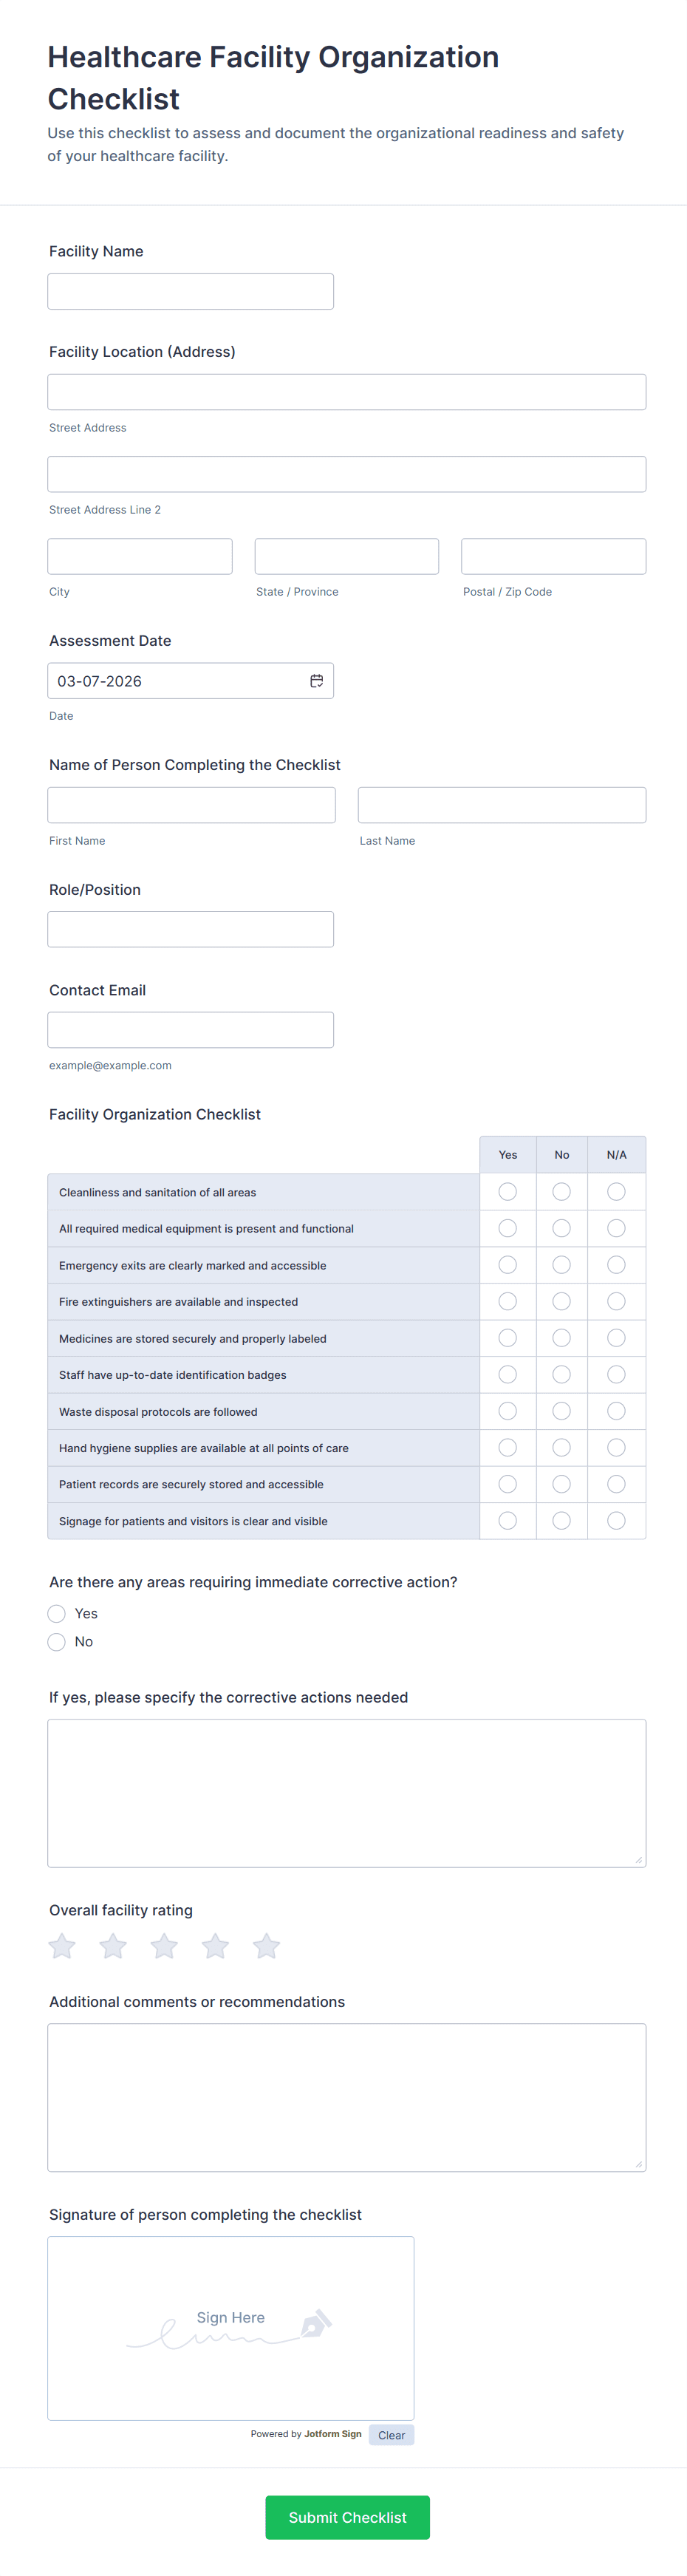Choose N/A for Waste disposal protocols row
The width and height of the screenshot is (687, 2576).
[x=616, y=1411]
